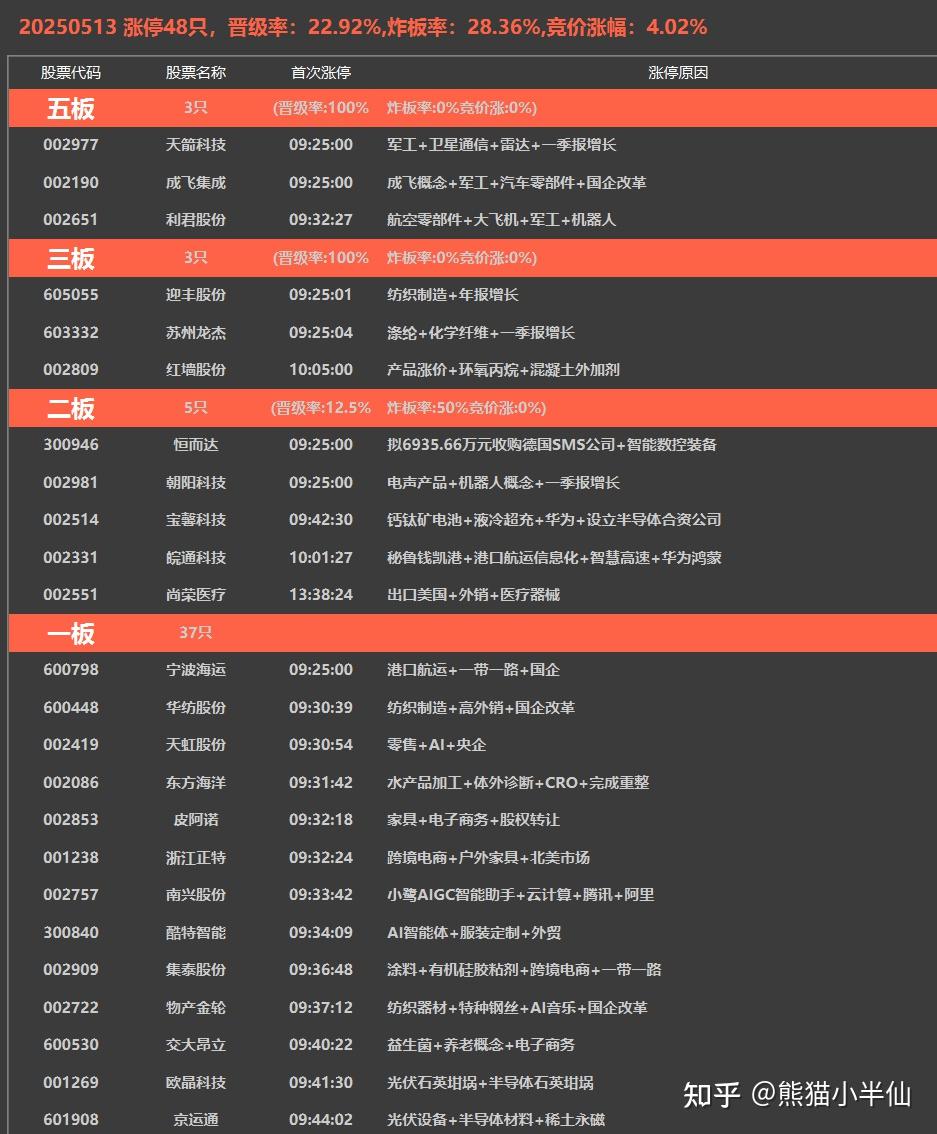Open stock 天箭科技
The height and width of the screenshot is (1134, 937).
(x=196, y=145)
